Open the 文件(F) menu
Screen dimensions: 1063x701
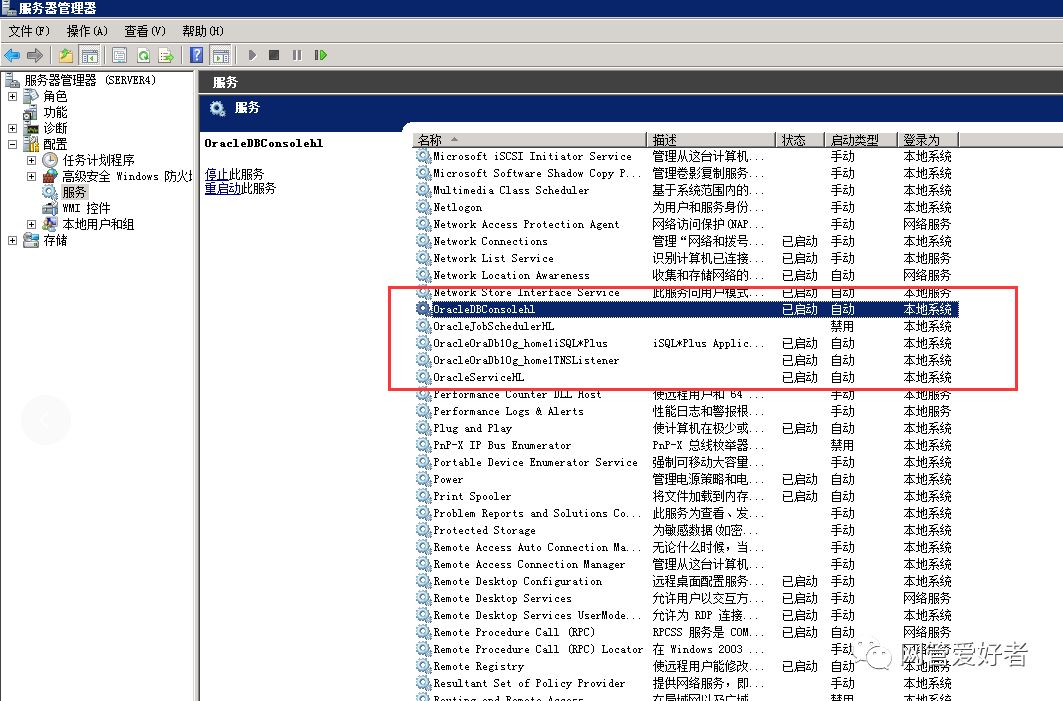[28, 31]
